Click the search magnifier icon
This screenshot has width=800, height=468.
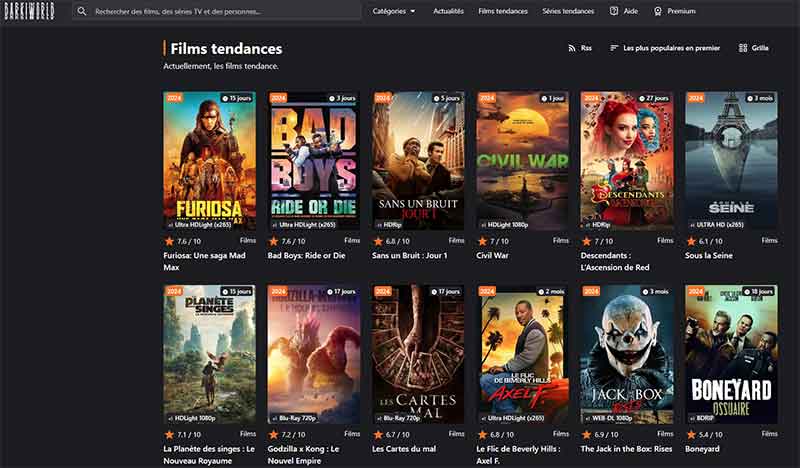pos(82,11)
